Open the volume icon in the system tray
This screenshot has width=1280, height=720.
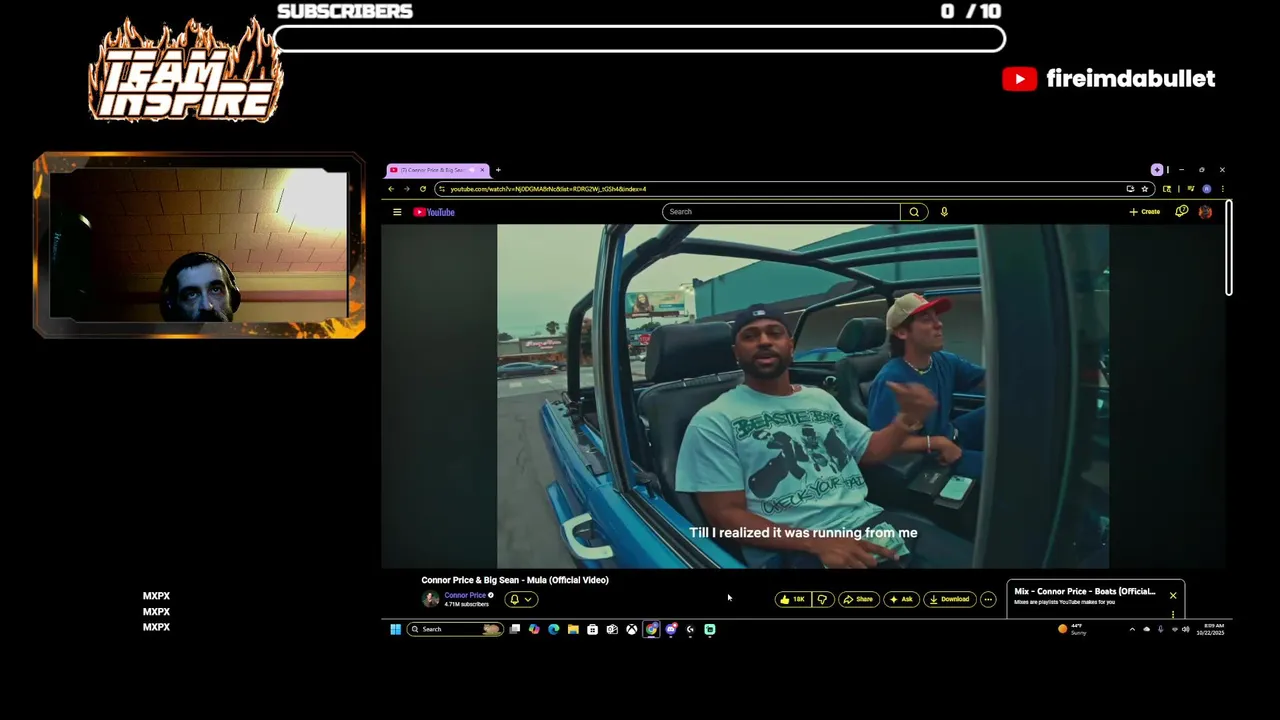pos(1185,629)
